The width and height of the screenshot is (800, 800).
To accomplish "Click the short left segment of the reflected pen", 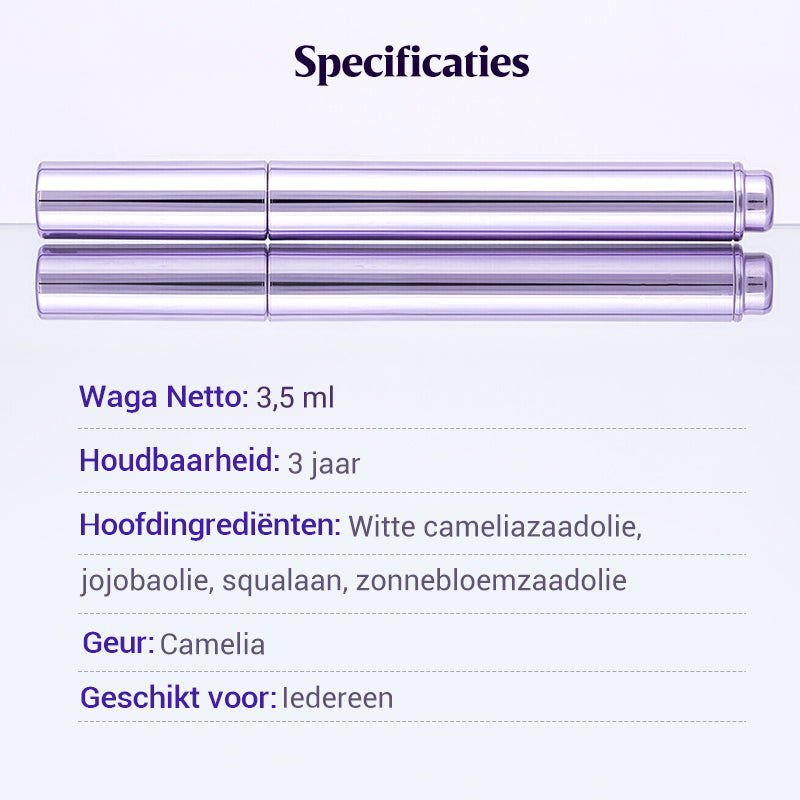I will coord(152,282).
